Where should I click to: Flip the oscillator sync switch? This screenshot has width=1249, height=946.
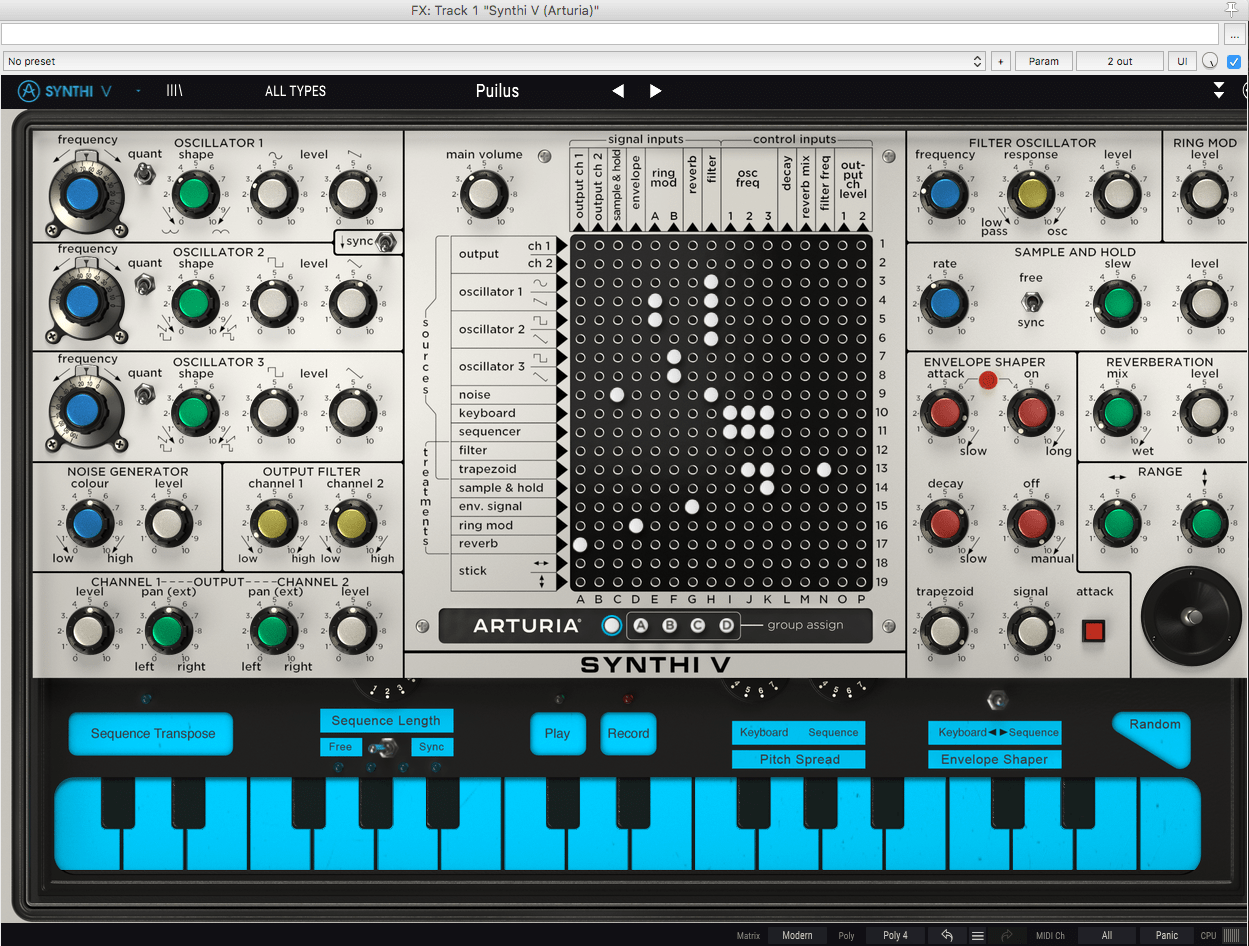coord(387,241)
